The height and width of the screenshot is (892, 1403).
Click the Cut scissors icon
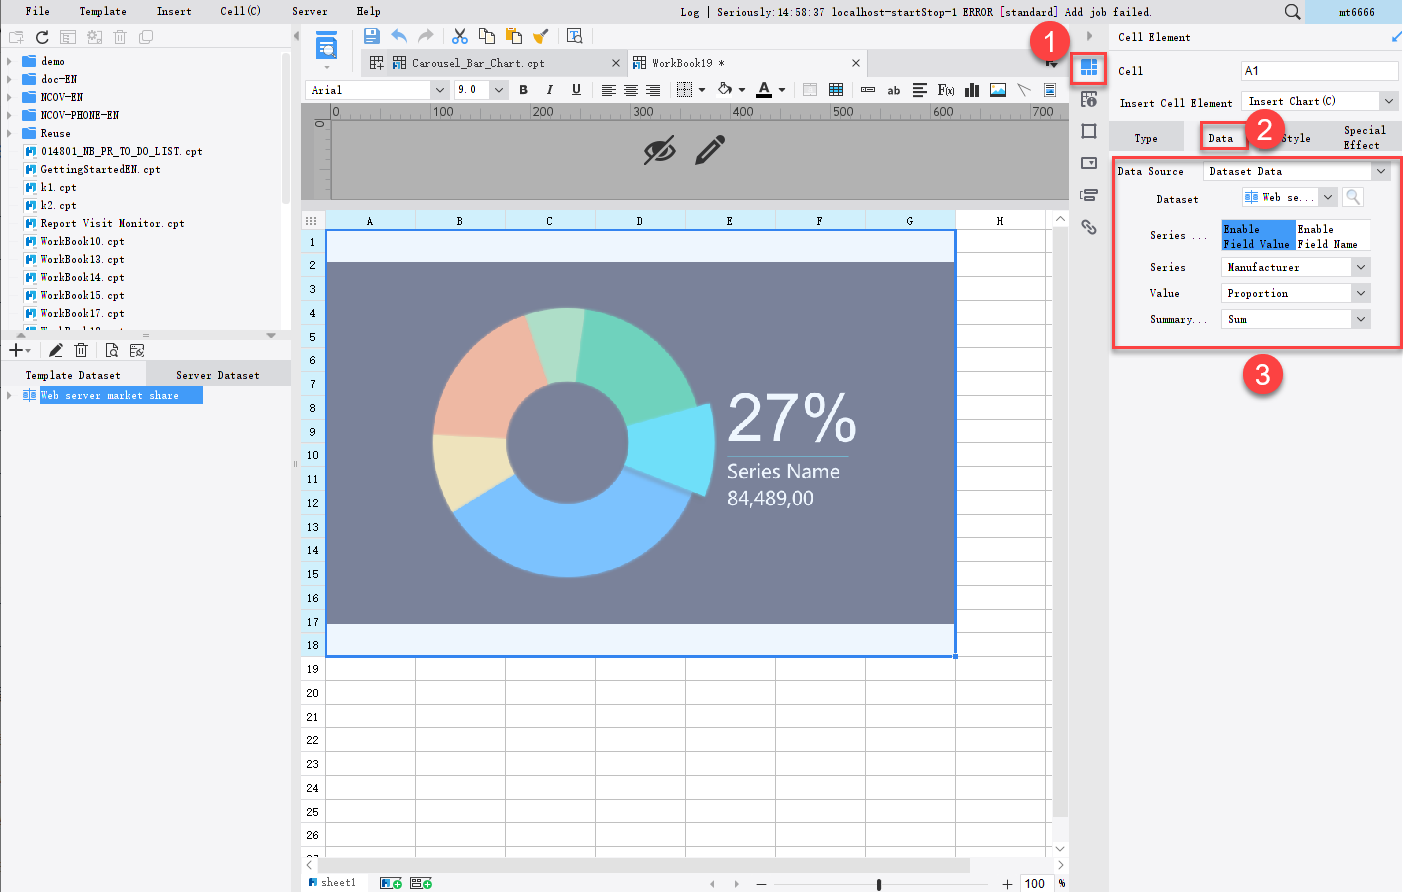tap(460, 36)
